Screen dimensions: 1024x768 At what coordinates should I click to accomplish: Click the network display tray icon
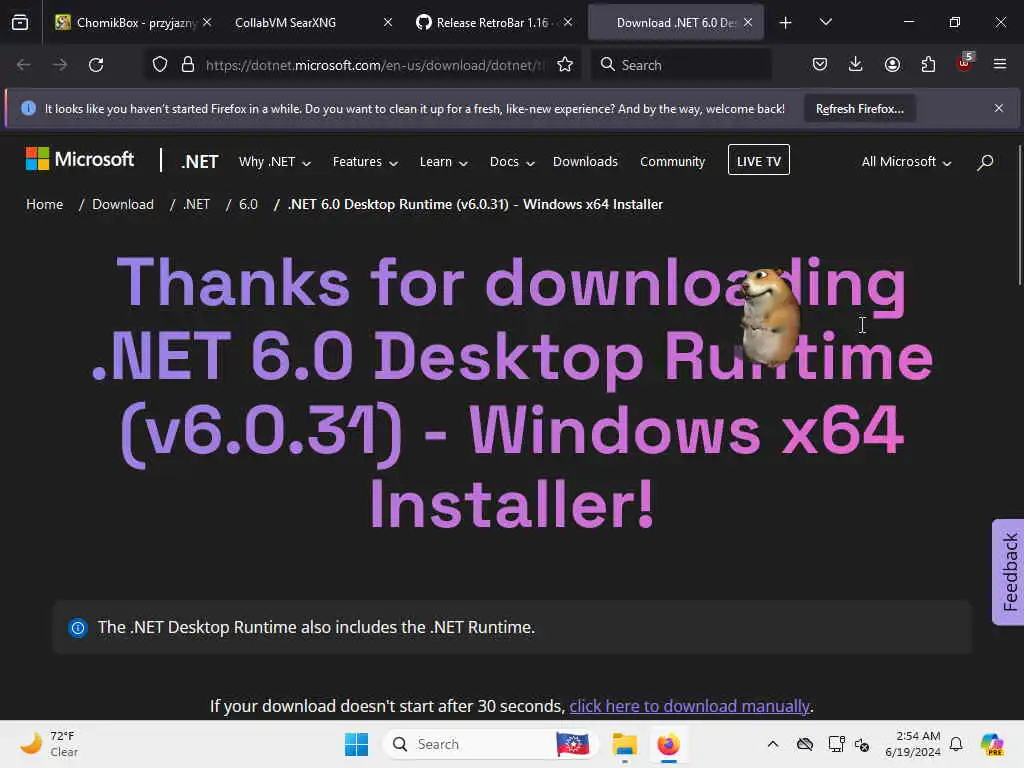click(837, 744)
